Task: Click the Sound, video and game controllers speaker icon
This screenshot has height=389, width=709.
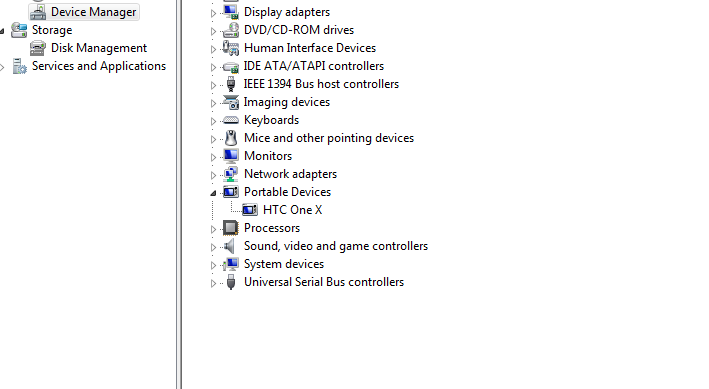Action: (x=230, y=246)
